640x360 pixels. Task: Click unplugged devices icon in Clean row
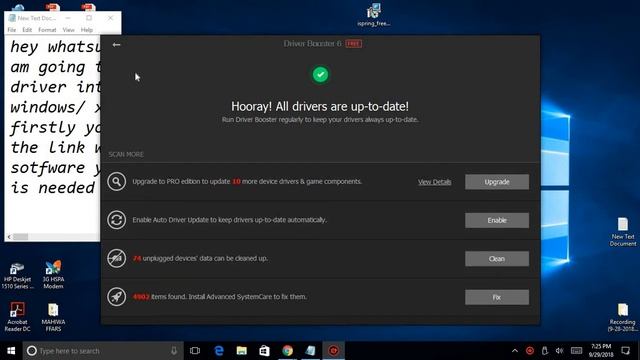(x=116, y=258)
